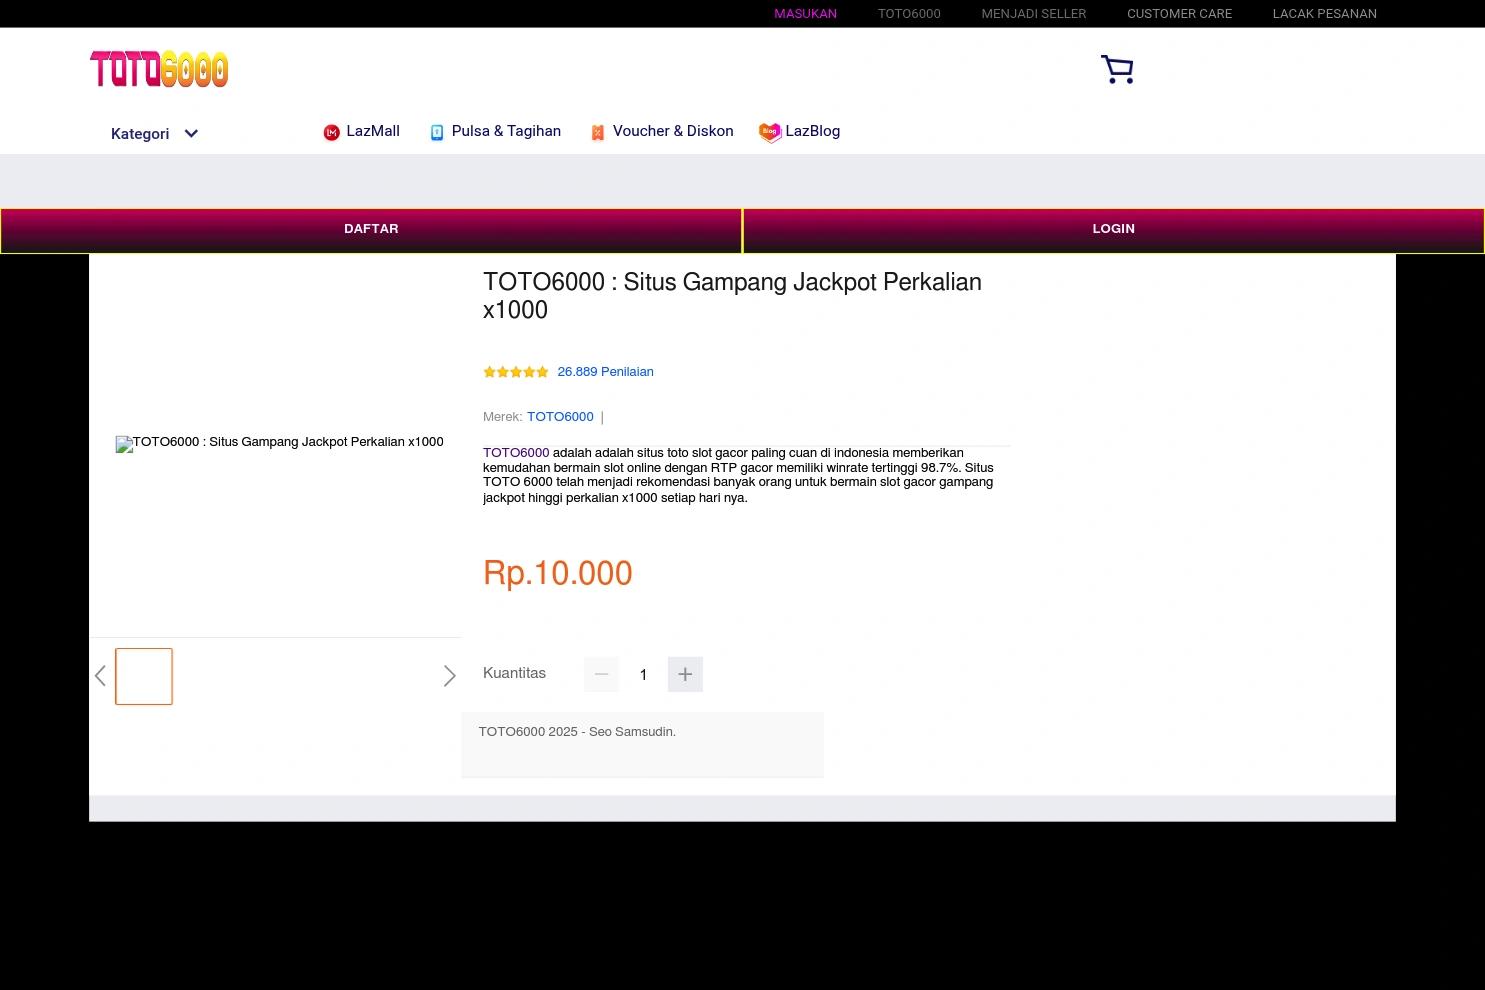Open the 26.889 Penilaian link
The width and height of the screenshot is (1485, 990).
[x=605, y=372]
